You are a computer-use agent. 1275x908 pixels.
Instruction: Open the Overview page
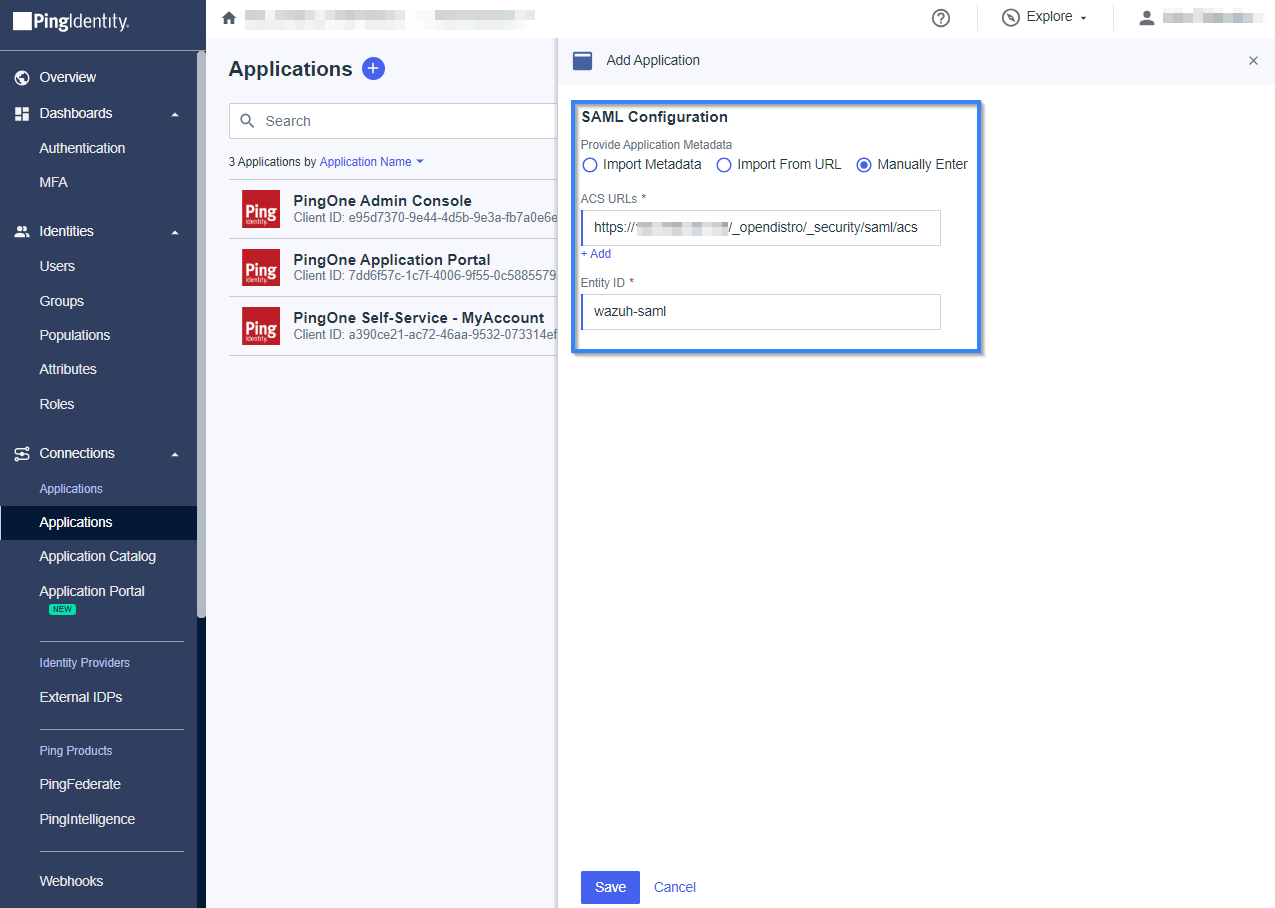point(68,77)
